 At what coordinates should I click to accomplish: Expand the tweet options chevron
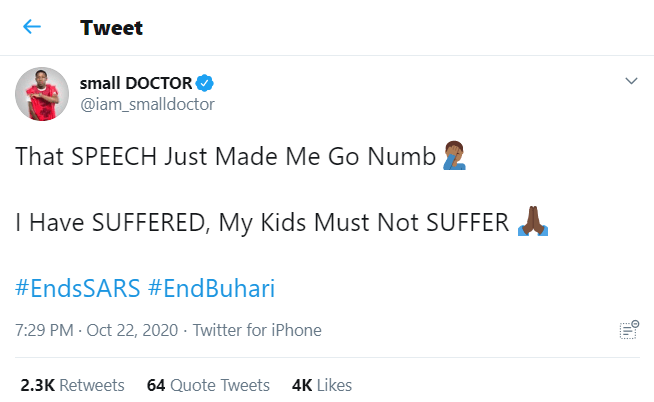point(631,81)
